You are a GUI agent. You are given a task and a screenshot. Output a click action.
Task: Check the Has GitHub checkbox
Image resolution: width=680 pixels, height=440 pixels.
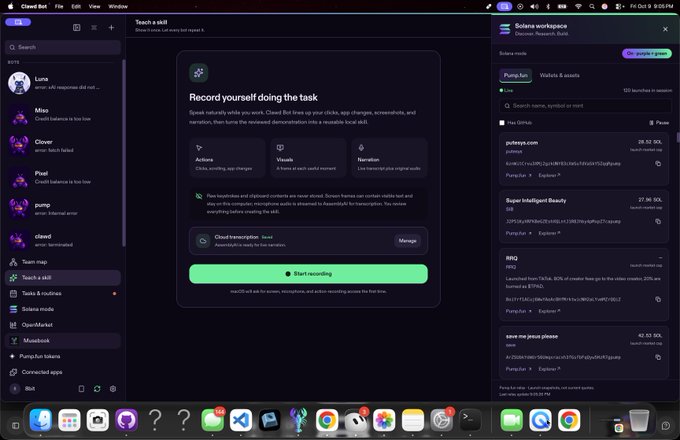(502, 123)
